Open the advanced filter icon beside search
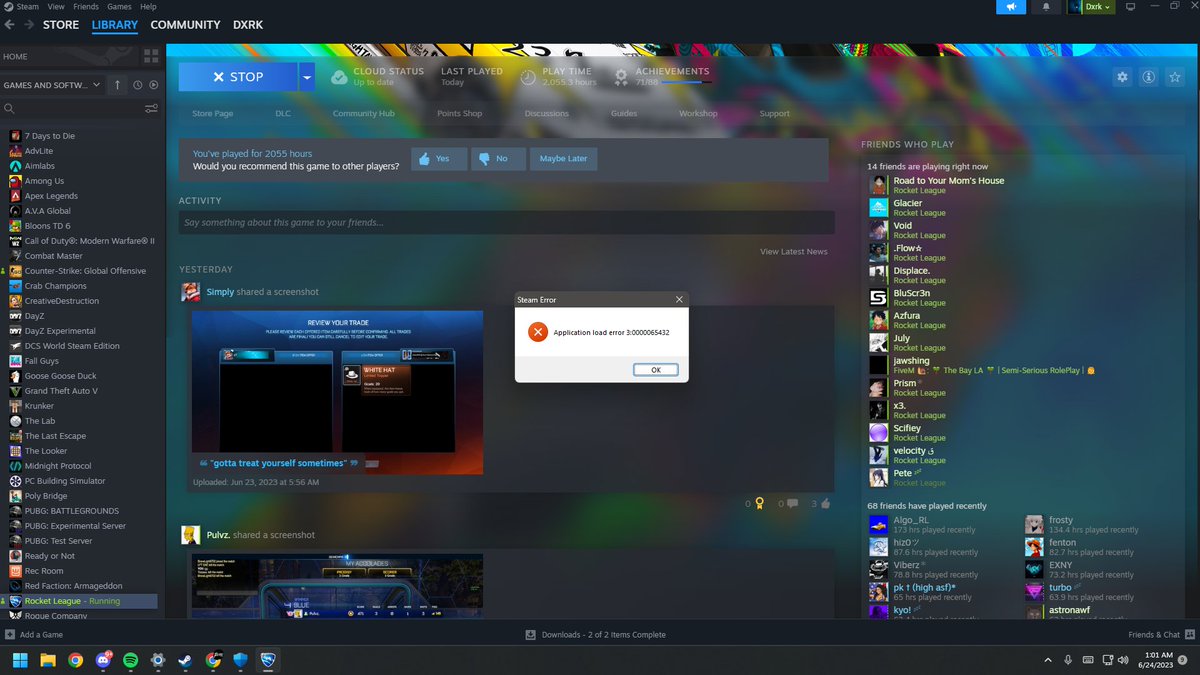 coord(152,108)
